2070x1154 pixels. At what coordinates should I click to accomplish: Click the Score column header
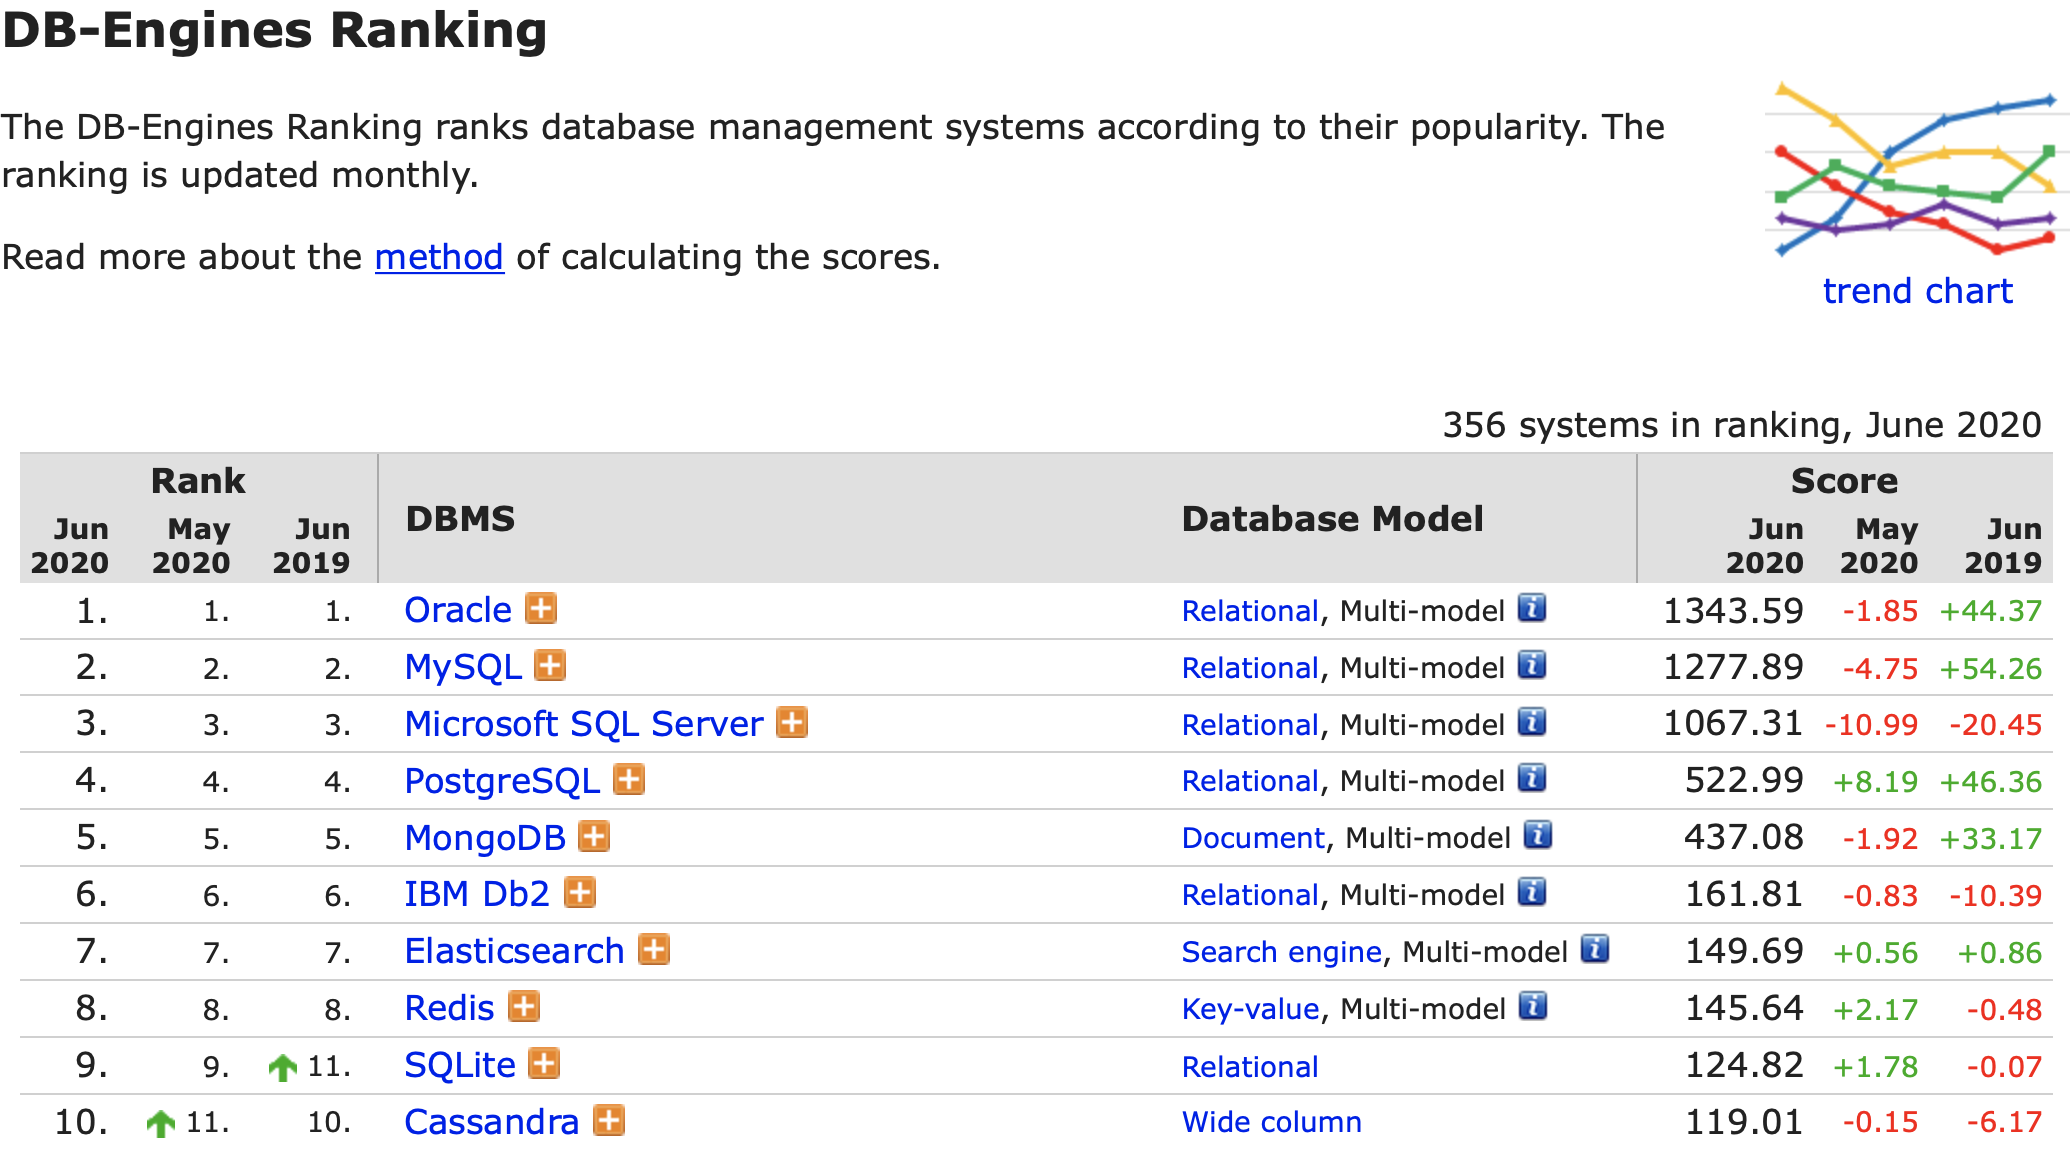[x=1844, y=481]
